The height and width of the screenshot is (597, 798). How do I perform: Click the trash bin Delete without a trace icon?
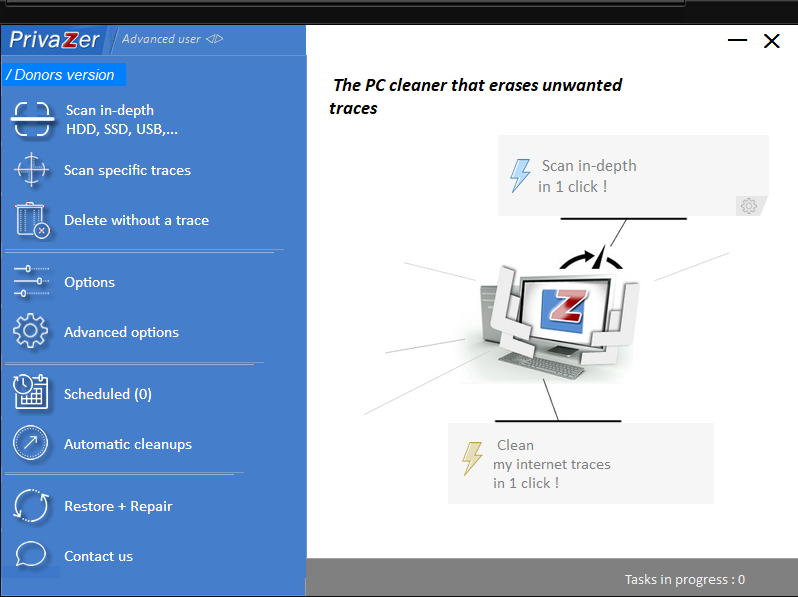(32, 220)
